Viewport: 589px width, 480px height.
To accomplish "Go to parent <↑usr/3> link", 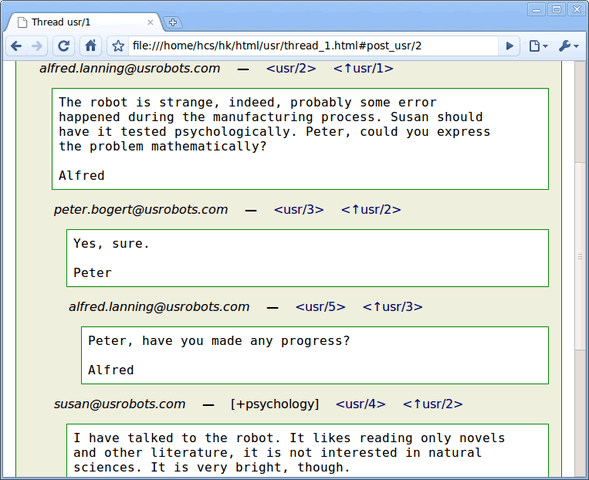I will [x=392, y=307].
